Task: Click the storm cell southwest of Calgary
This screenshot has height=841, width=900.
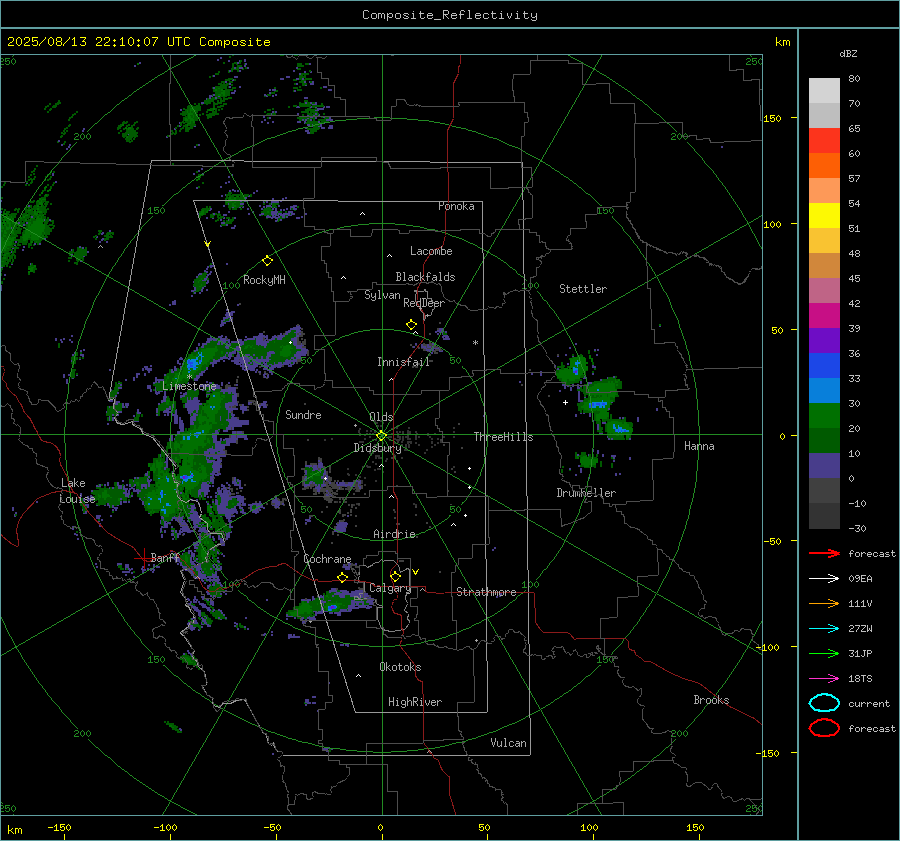Action: (331, 604)
